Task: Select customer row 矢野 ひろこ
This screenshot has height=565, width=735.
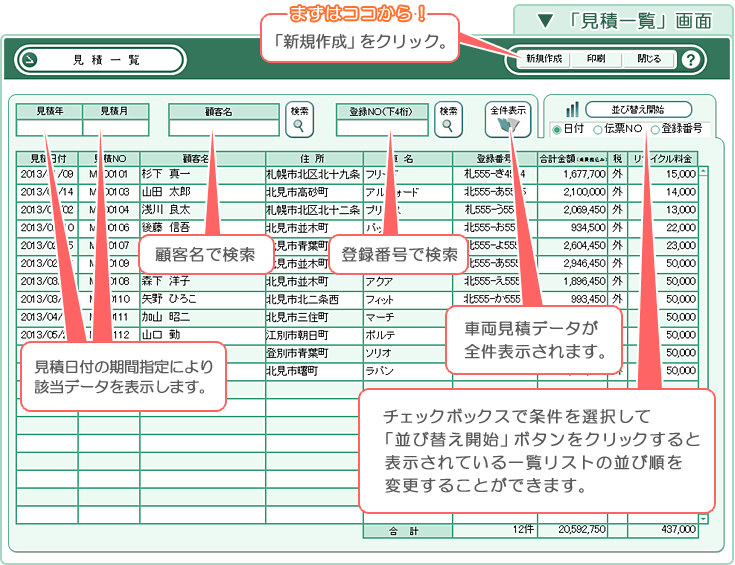Action: point(202,299)
